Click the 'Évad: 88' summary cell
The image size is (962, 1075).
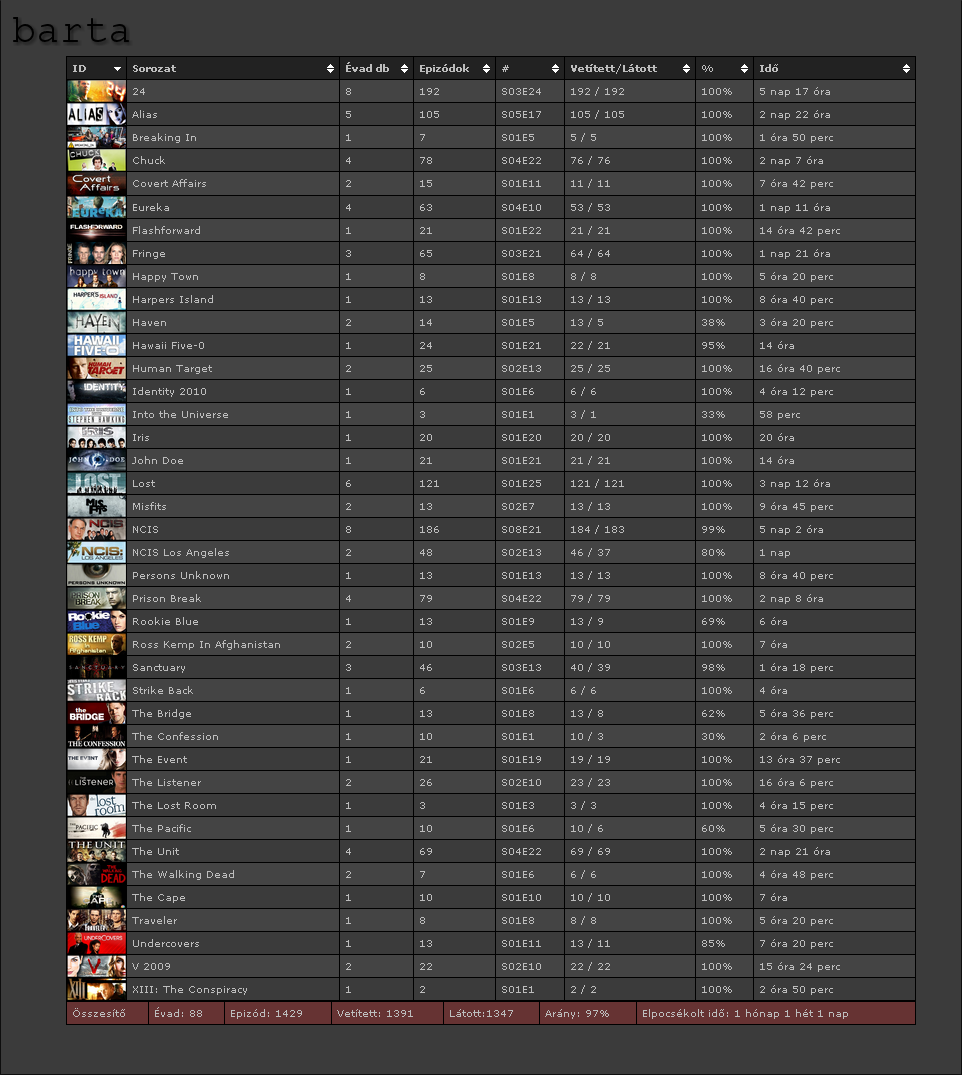pos(186,1013)
